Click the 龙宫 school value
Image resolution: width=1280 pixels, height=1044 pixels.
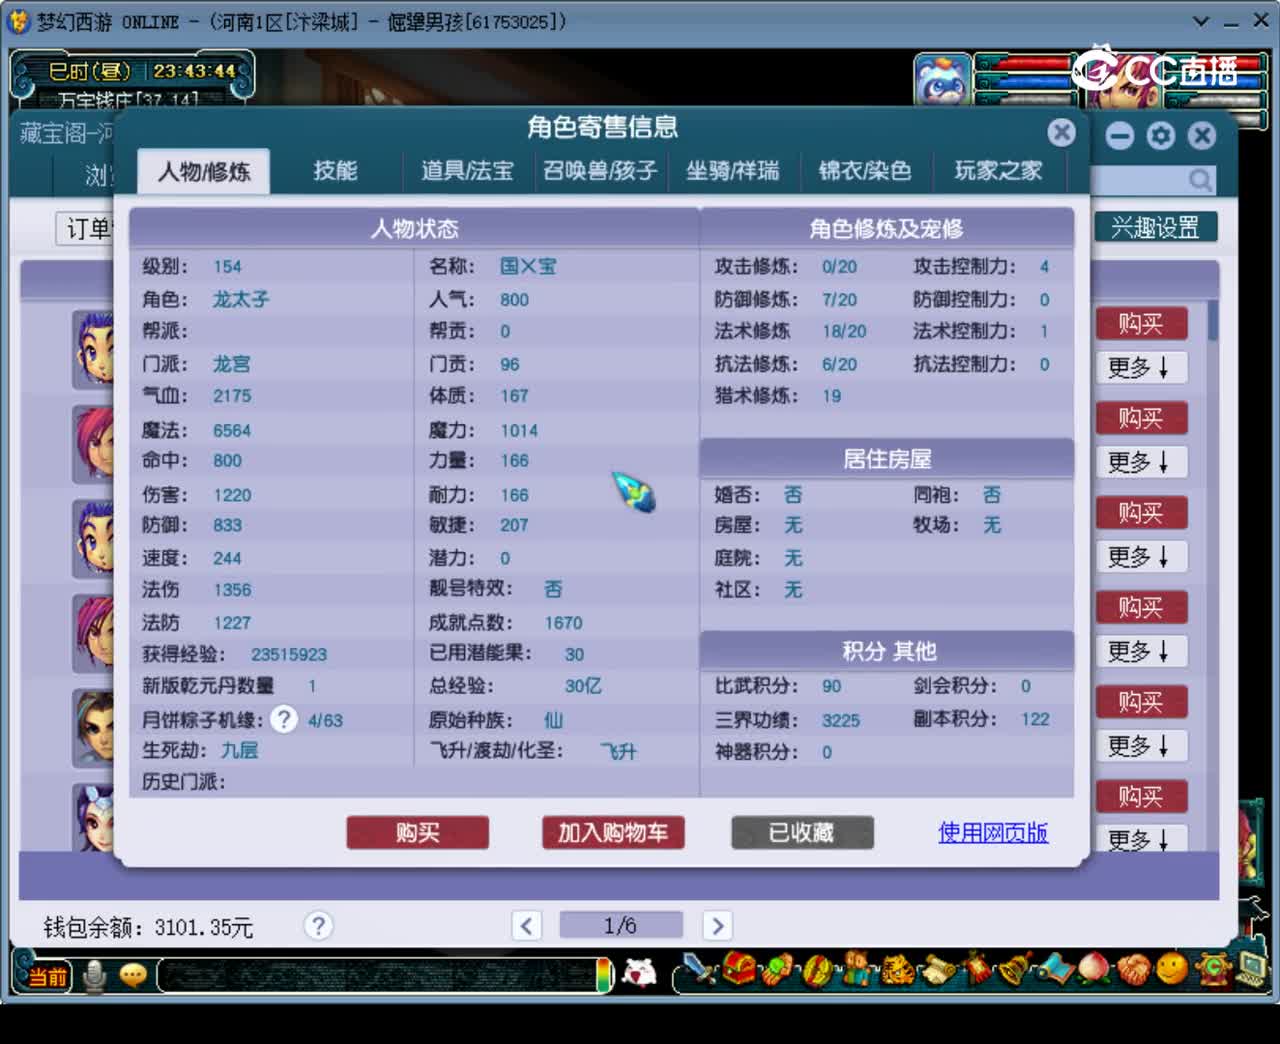click(232, 364)
